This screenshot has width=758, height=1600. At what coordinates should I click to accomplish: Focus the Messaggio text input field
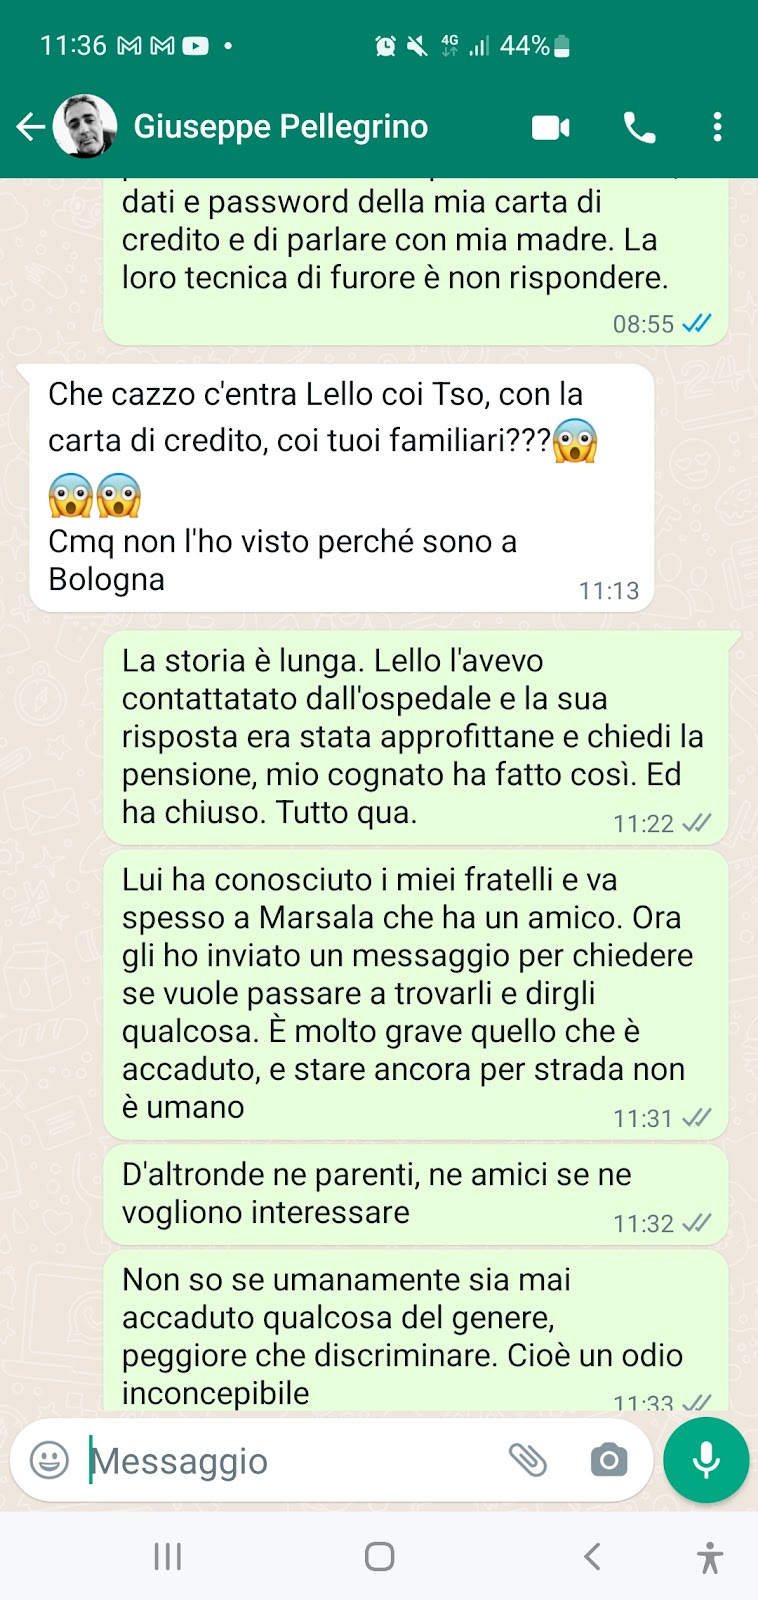[290, 1461]
